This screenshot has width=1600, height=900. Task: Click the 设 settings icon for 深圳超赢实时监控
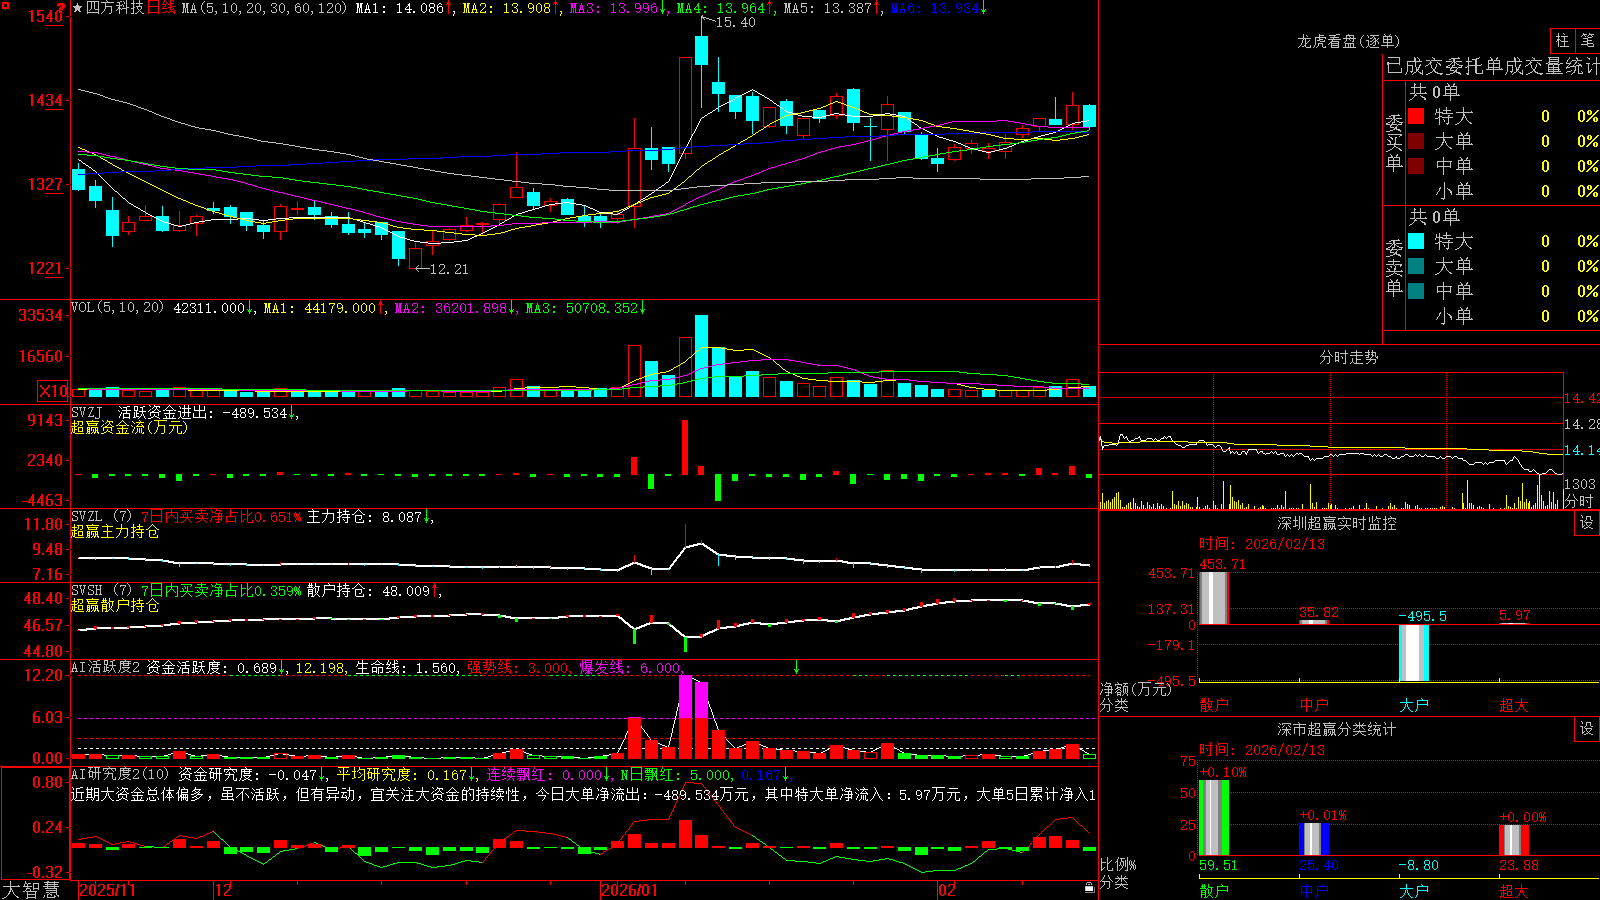[1587, 523]
